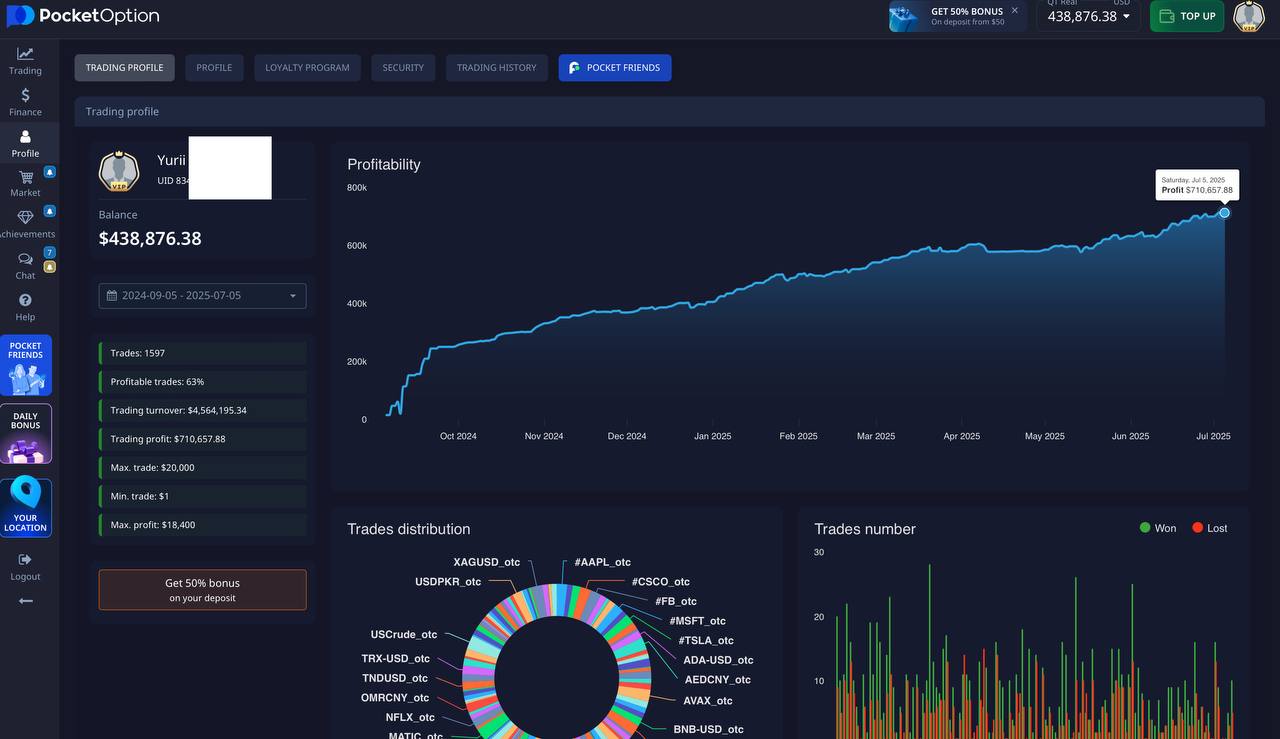
Task: Click the #TSLA_otc distribution label
Action: coord(705,640)
